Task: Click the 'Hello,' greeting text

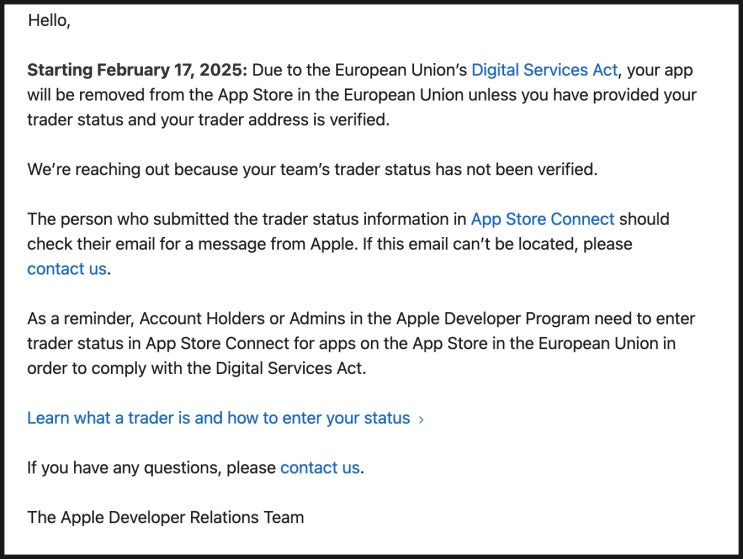Action: click(x=49, y=20)
